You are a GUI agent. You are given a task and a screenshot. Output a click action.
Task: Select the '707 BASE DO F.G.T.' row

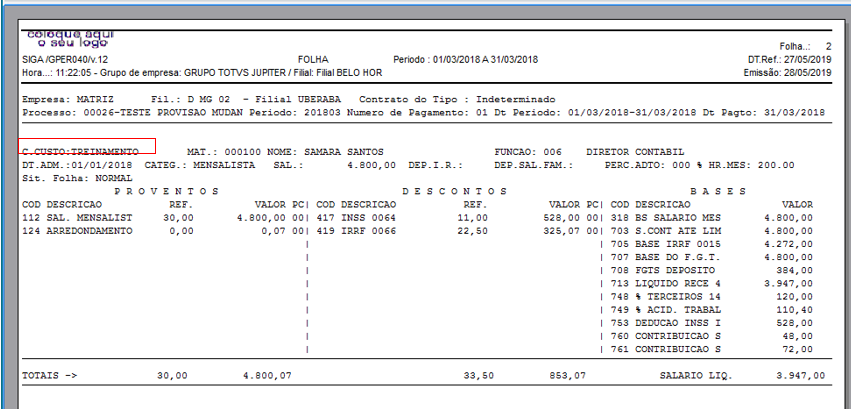pos(712,257)
